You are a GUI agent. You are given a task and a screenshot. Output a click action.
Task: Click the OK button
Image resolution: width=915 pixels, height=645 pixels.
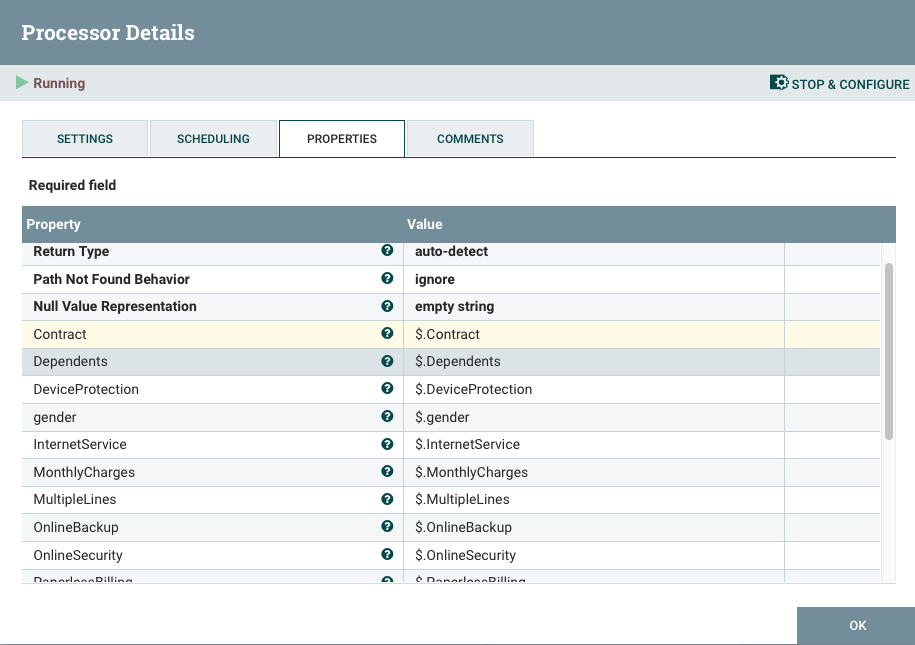(x=856, y=625)
